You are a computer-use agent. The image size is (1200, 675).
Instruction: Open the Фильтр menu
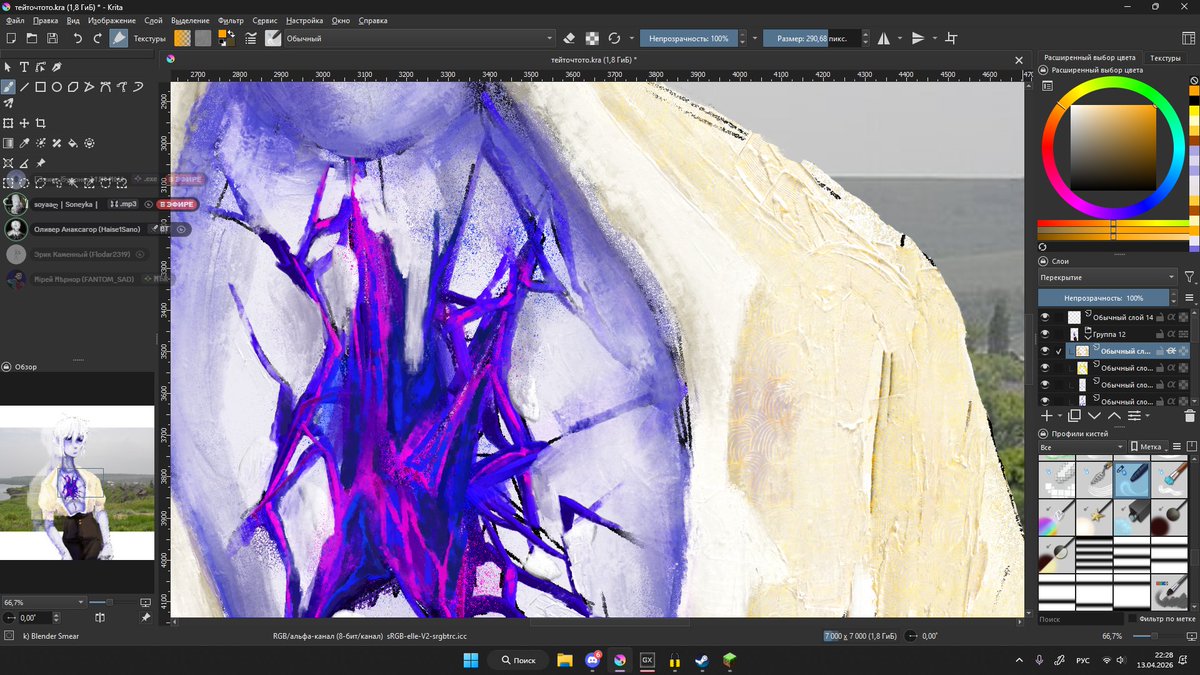tap(230, 20)
